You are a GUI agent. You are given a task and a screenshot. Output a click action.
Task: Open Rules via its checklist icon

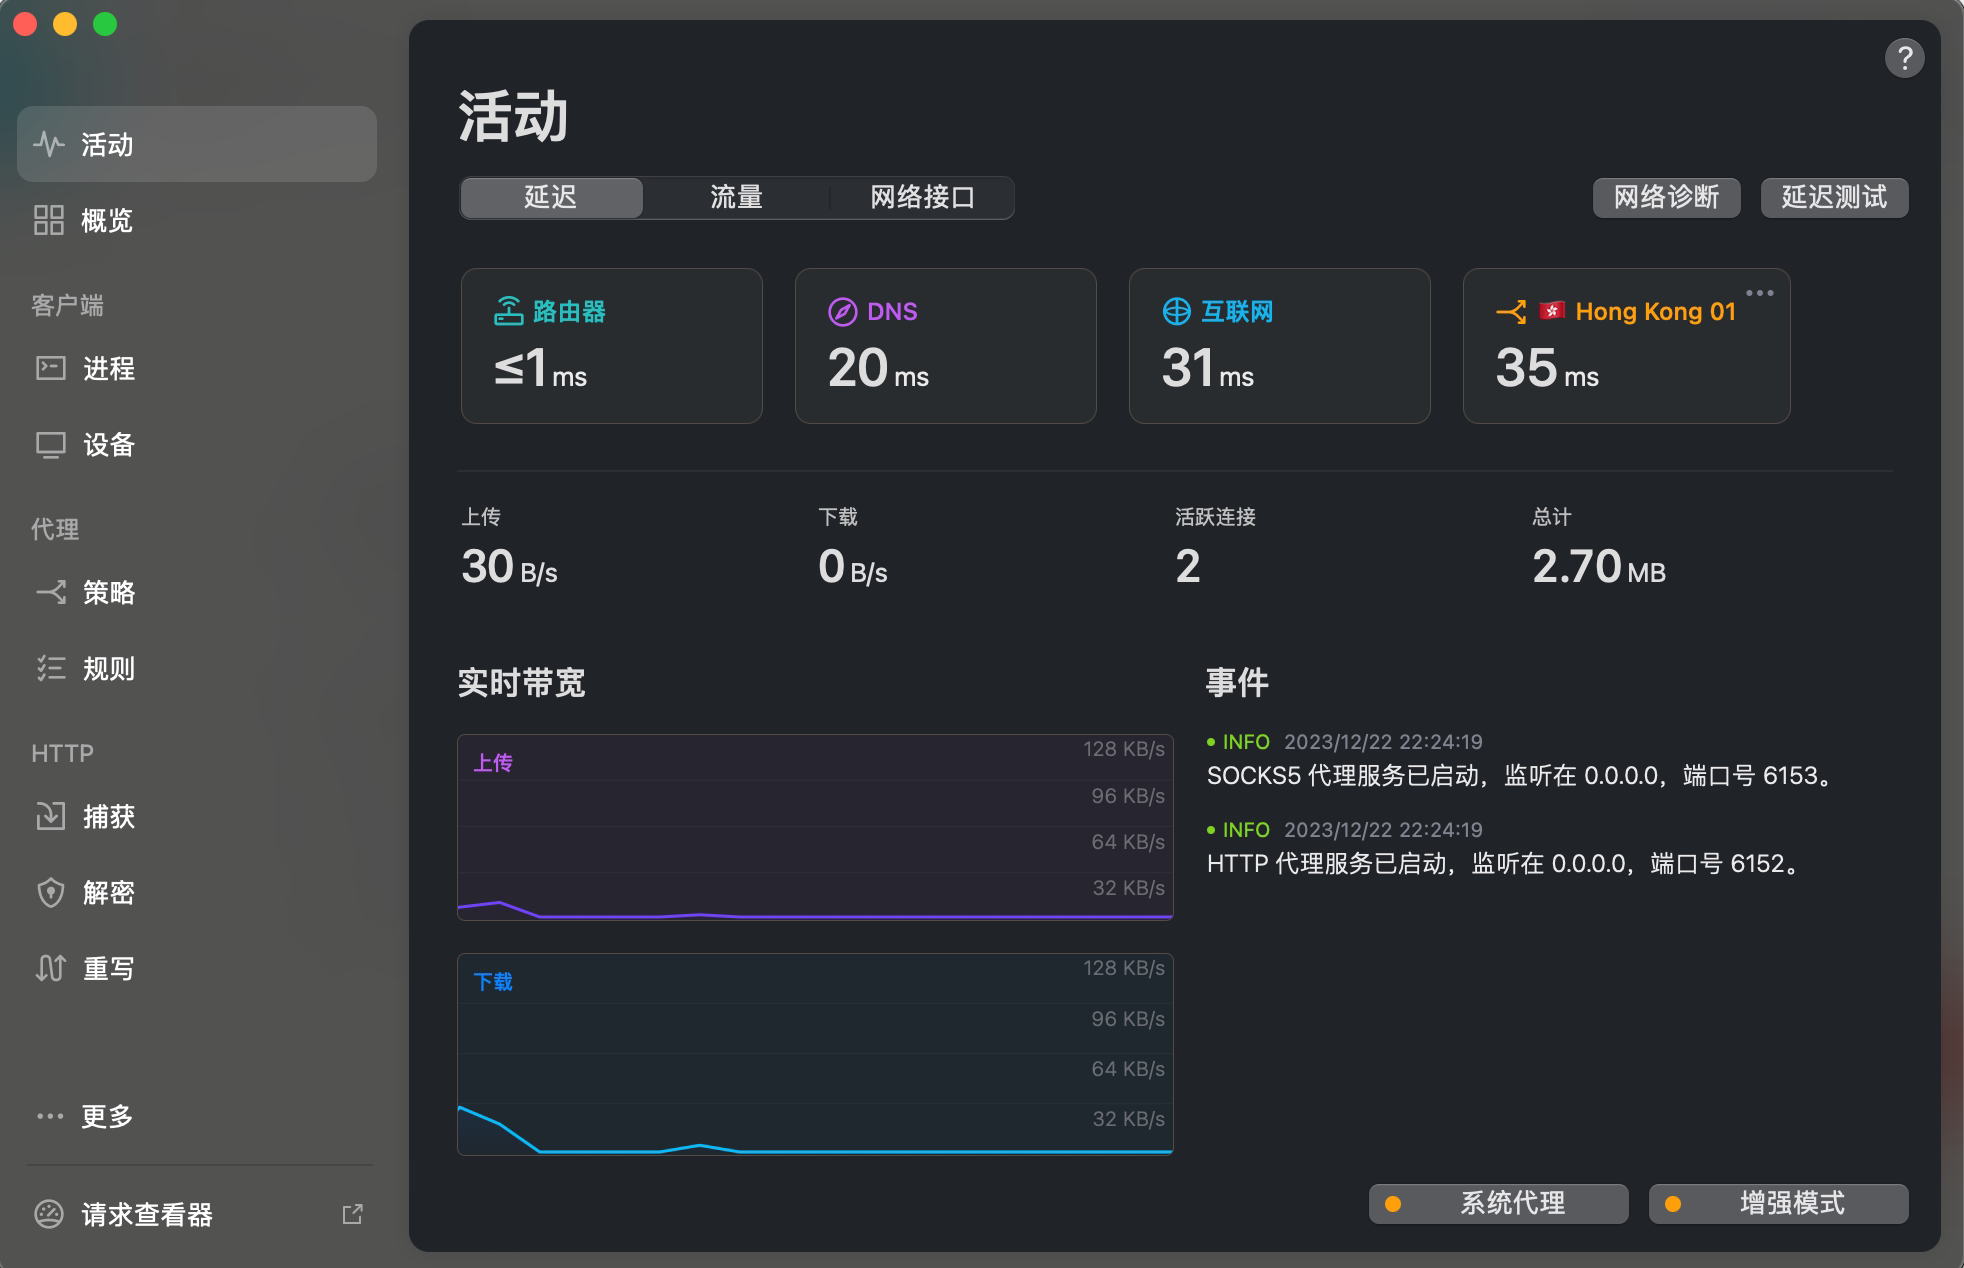pyautogui.click(x=50, y=668)
